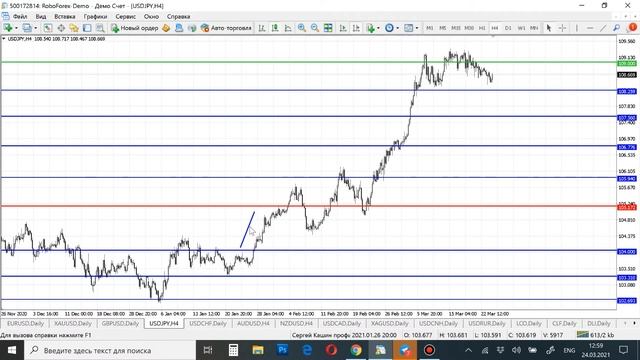The height and width of the screenshot is (360, 640).
Task: Select the M30 timeframe
Action: point(469,28)
